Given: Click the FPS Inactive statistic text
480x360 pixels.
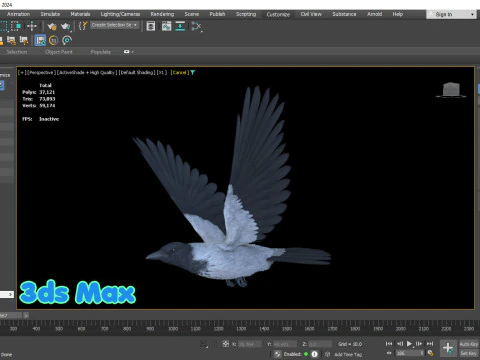Looking at the screenshot, I should pos(40,119).
